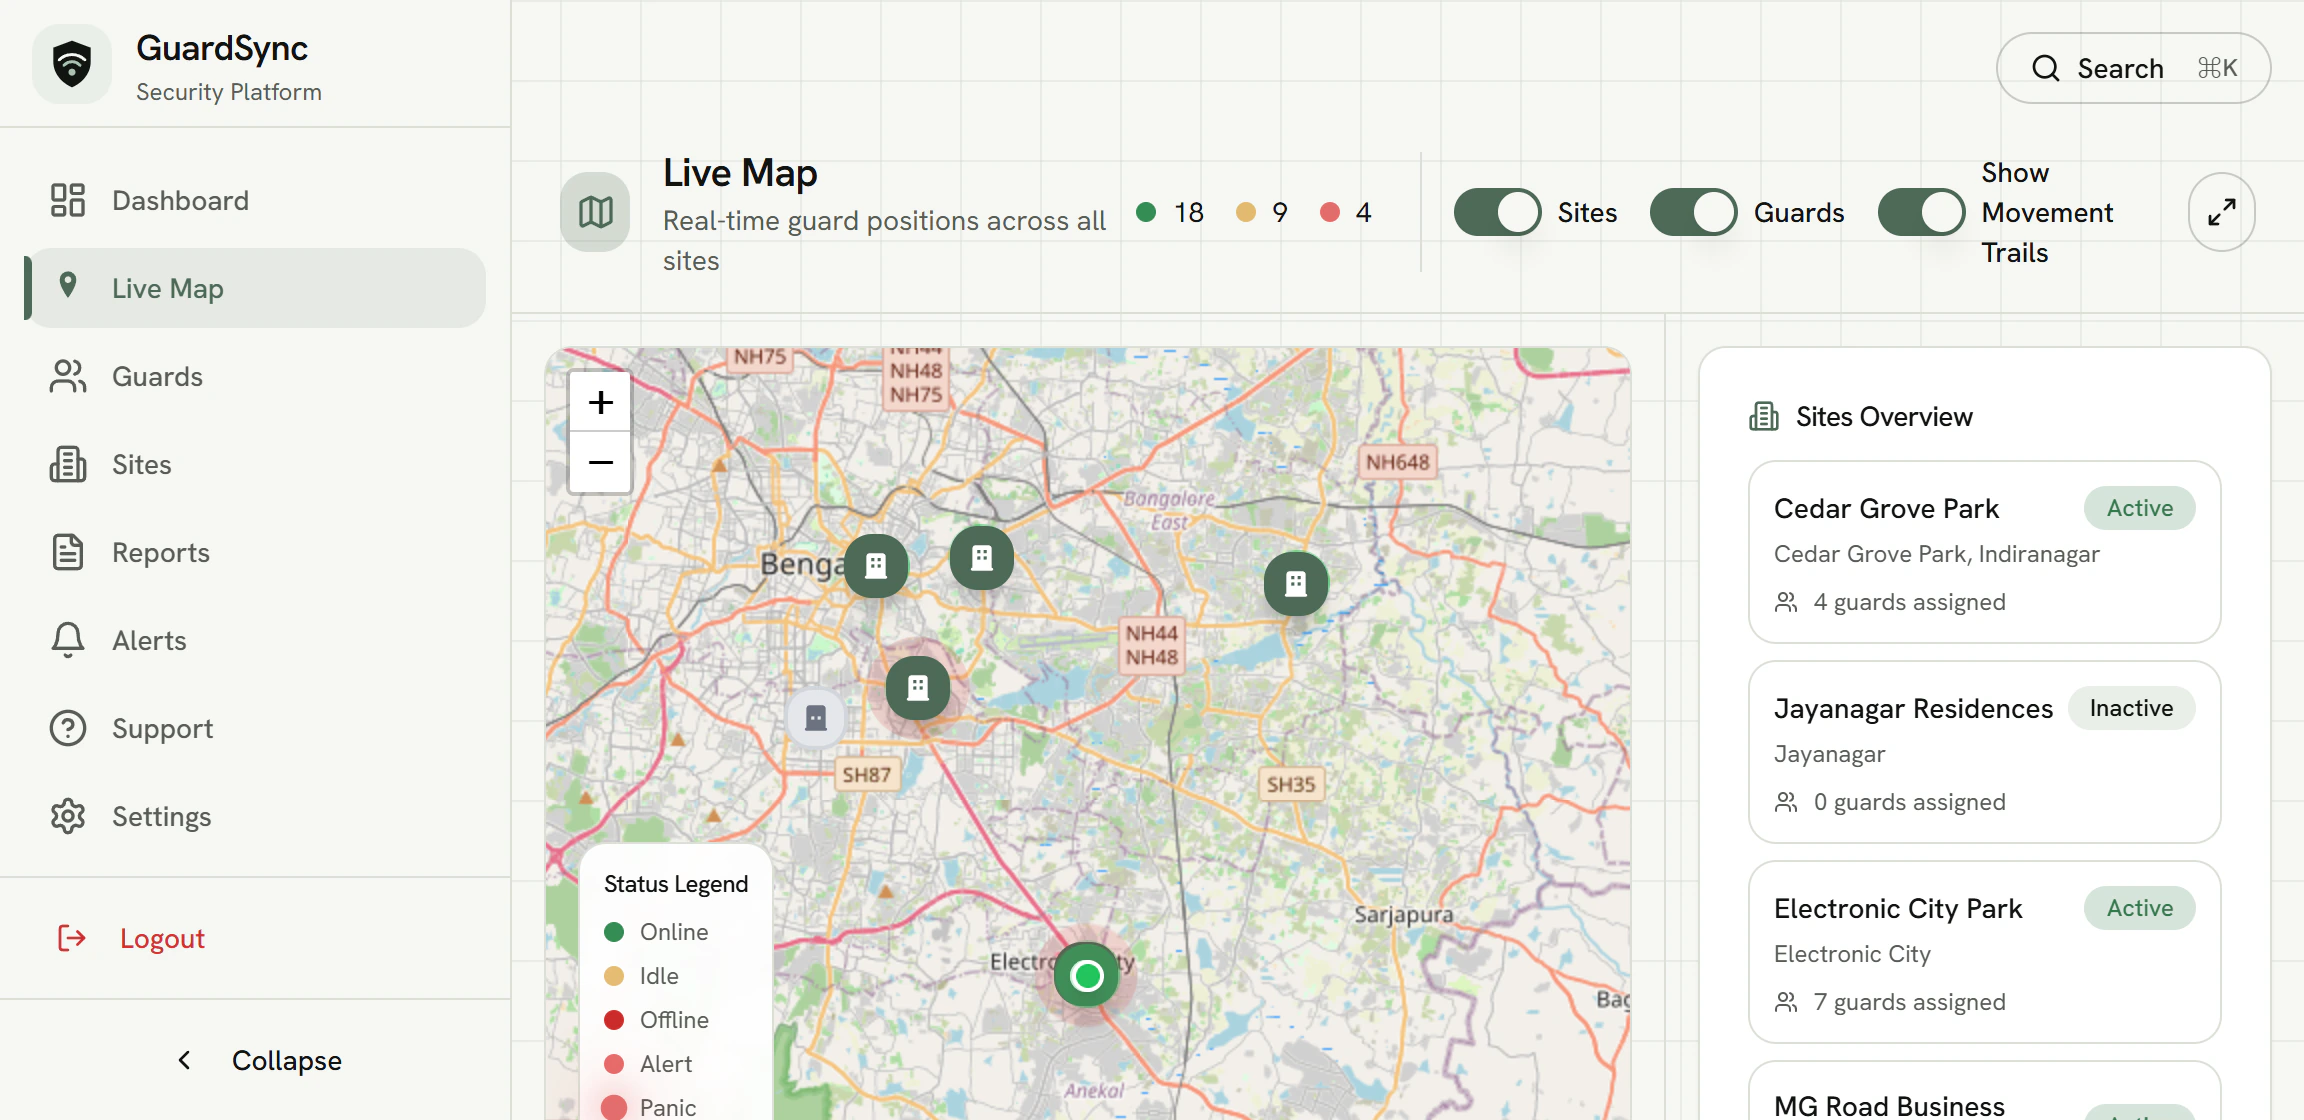The height and width of the screenshot is (1120, 2304).
Task: Log out using the Logout button
Action: point(255,938)
